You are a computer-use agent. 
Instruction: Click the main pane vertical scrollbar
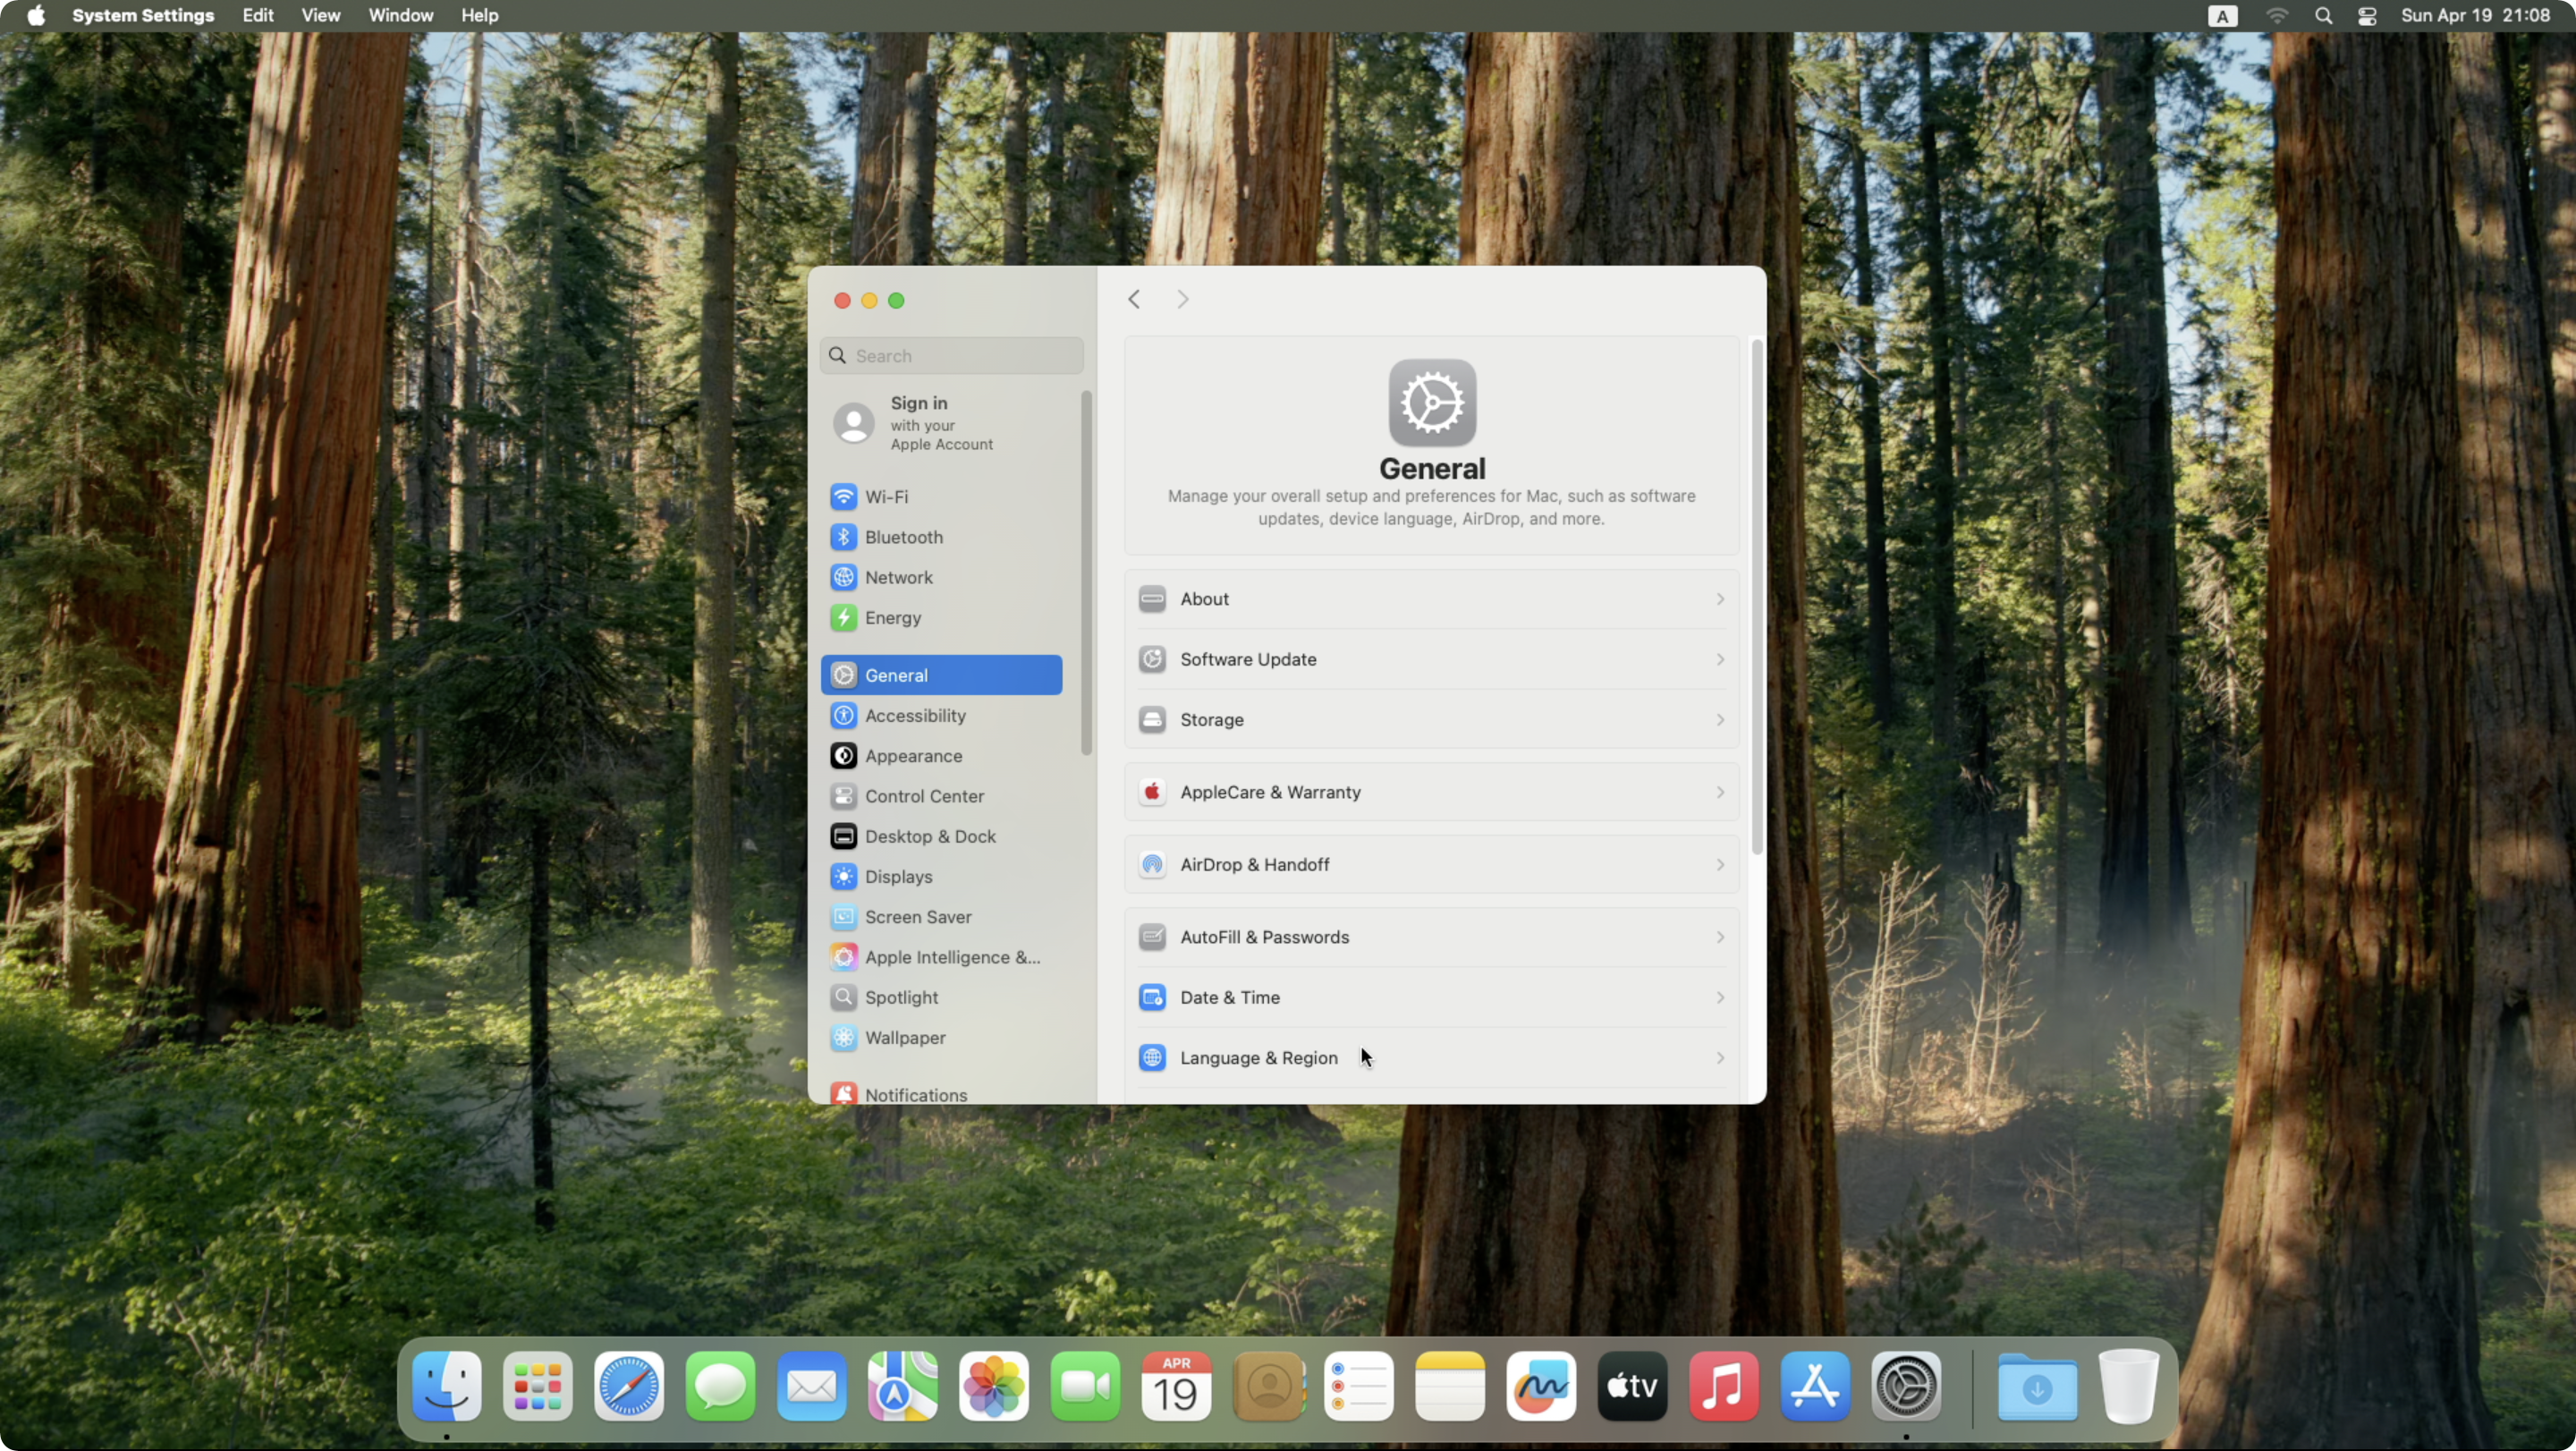[x=1757, y=597]
